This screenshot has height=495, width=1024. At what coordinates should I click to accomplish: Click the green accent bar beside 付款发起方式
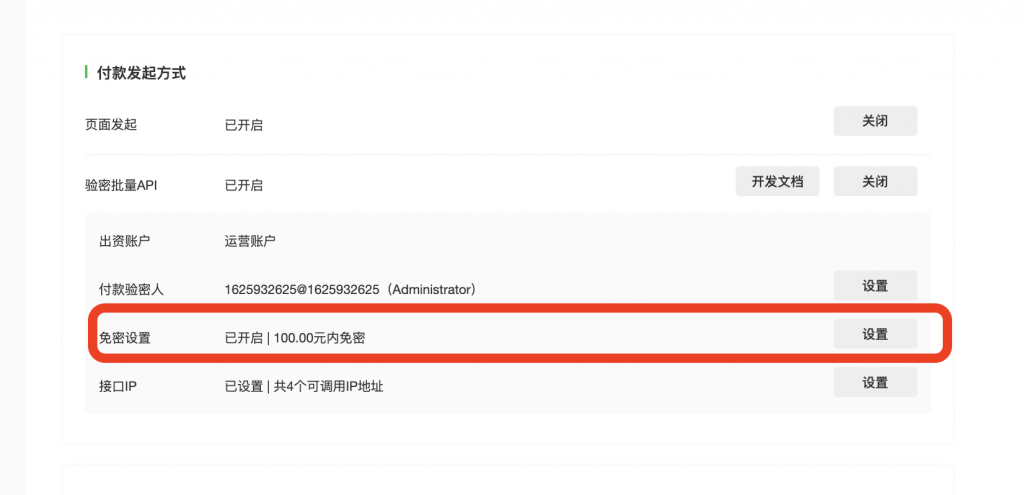[x=86, y=72]
